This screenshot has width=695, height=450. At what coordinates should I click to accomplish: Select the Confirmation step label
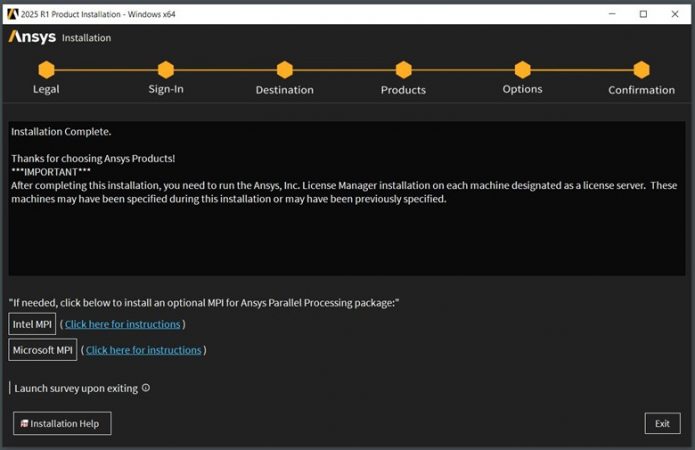[x=641, y=90]
